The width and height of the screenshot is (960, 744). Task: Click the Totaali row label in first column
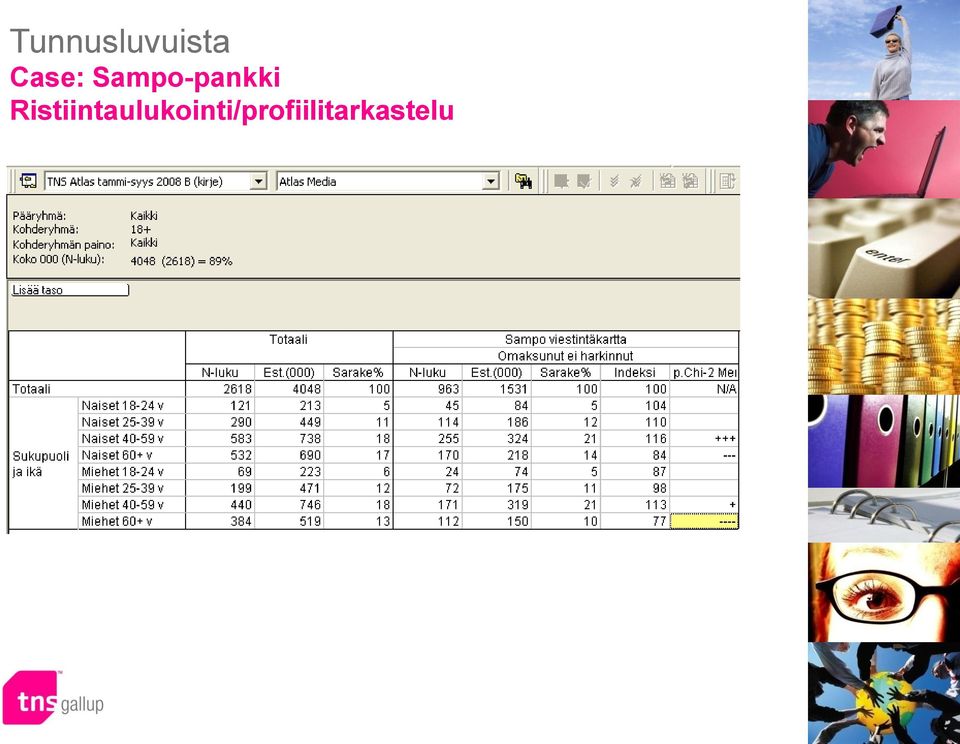[32, 389]
